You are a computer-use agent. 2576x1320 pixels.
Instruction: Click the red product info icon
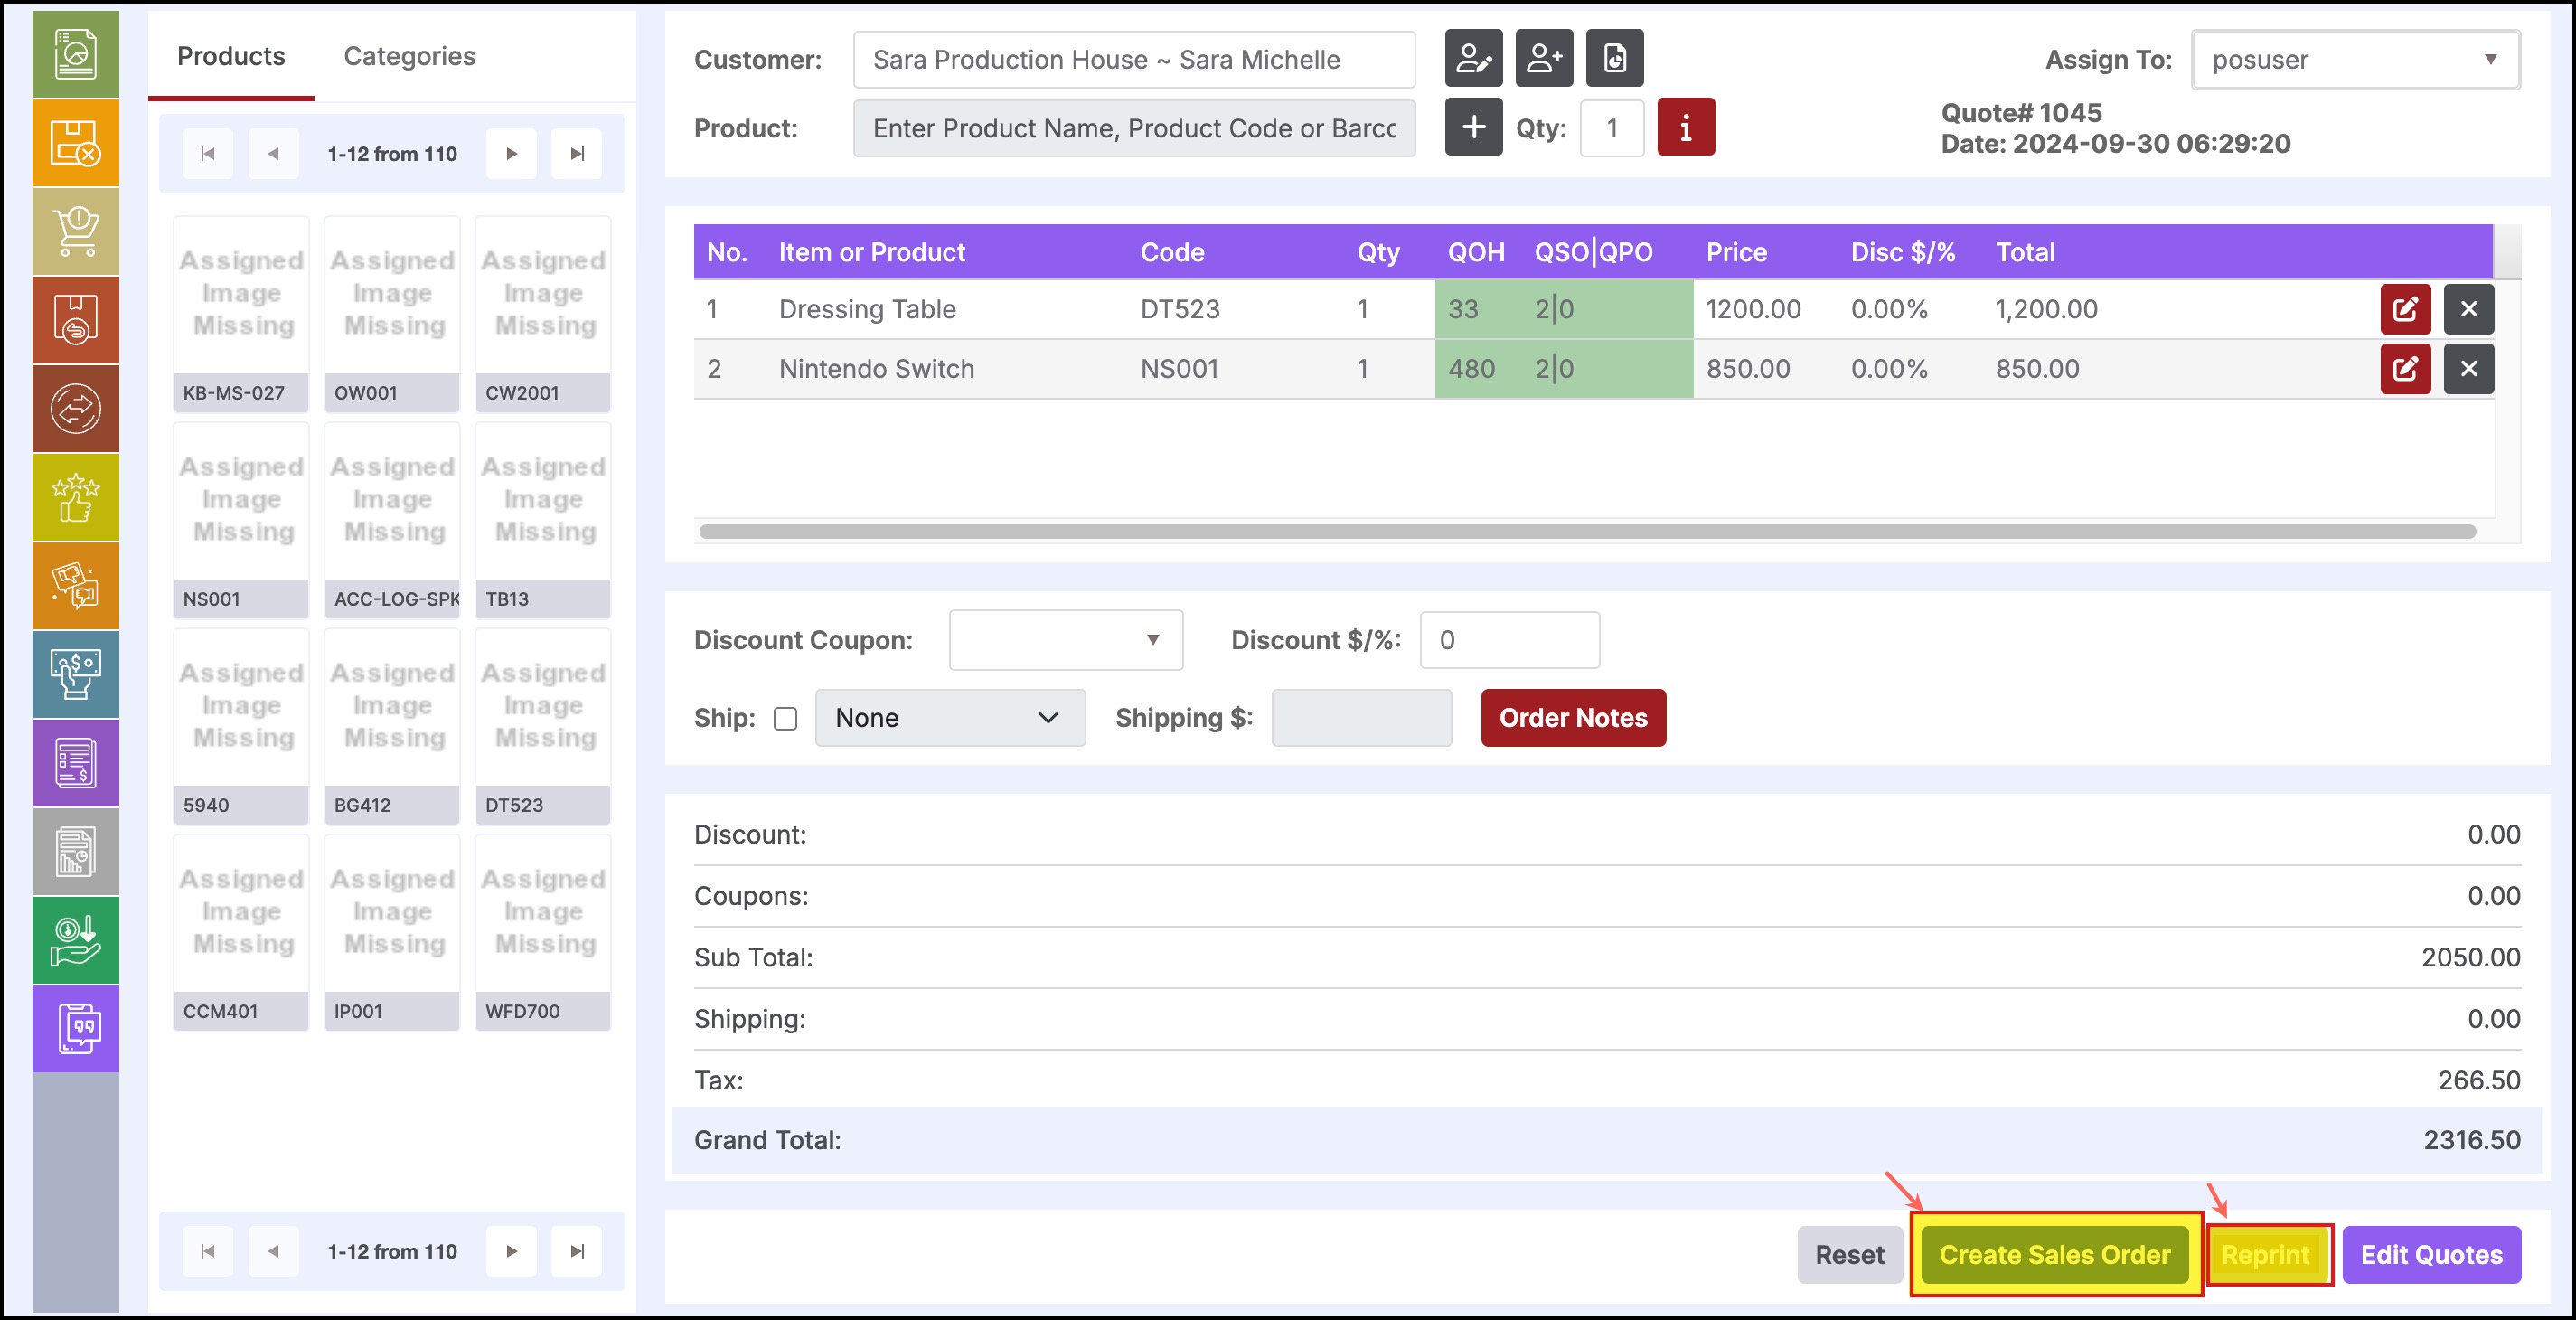pyautogui.click(x=1686, y=127)
